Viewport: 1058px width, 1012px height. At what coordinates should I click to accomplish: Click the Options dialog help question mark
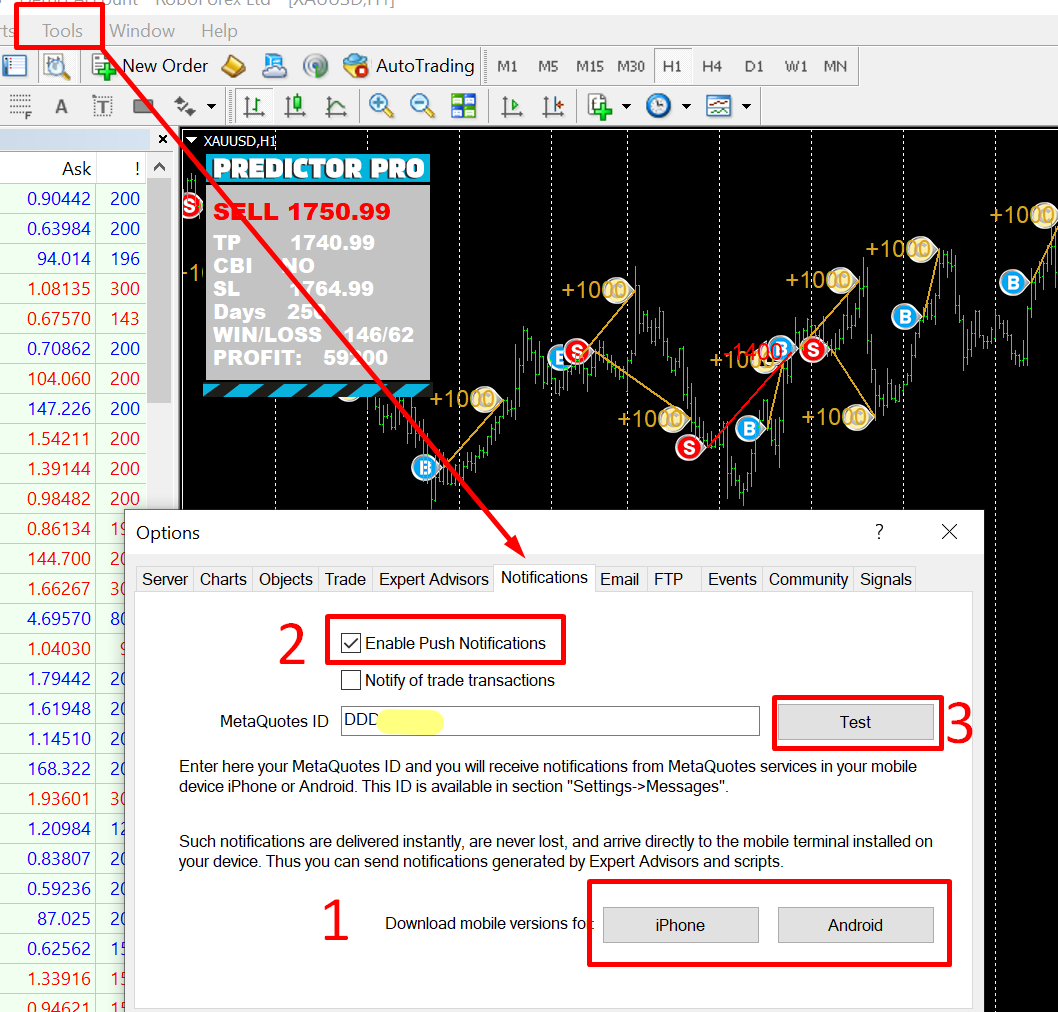tap(879, 532)
